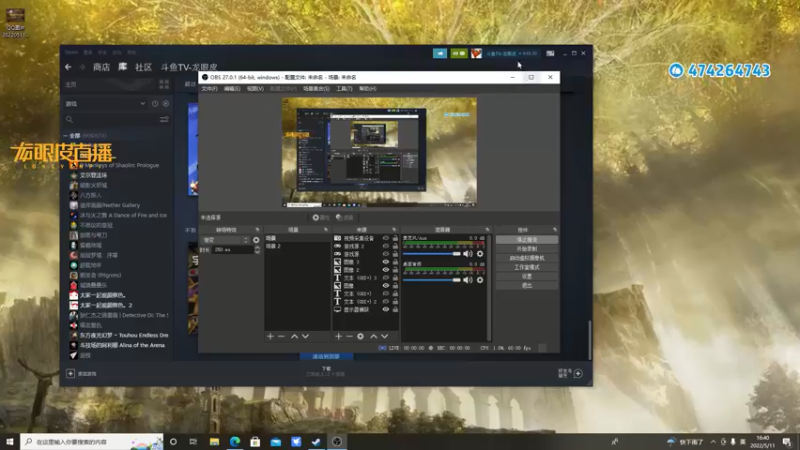Toggle visibility of 游戏源 2 source
800x450 pixels.
tap(386, 246)
